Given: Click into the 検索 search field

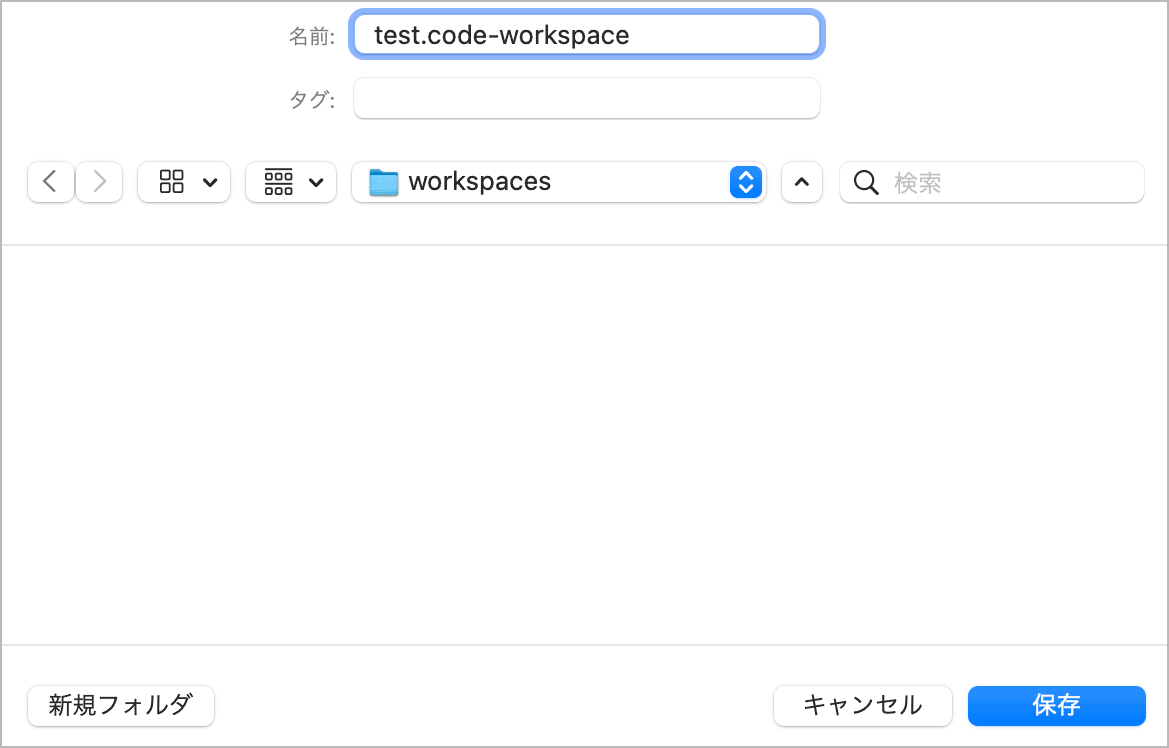Looking at the screenshot, I should [x=1010, y=182].
